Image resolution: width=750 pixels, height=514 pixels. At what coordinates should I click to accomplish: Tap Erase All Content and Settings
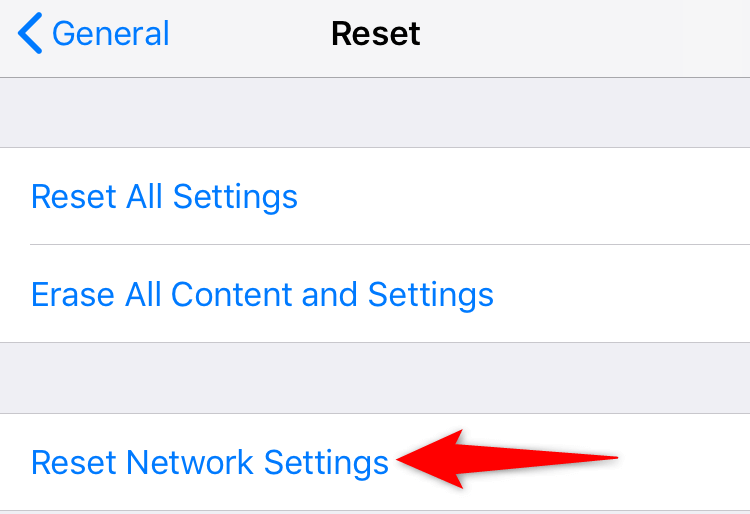(262, 294)
